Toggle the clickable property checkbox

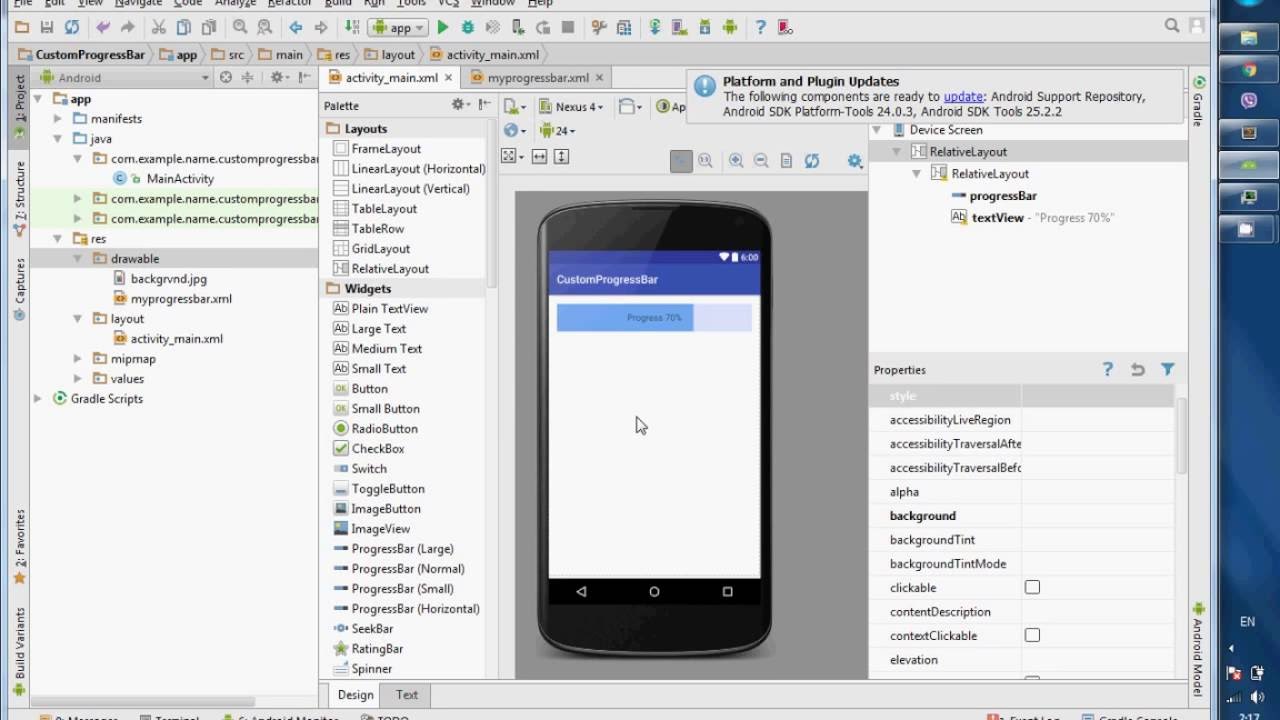(1032, 587)
